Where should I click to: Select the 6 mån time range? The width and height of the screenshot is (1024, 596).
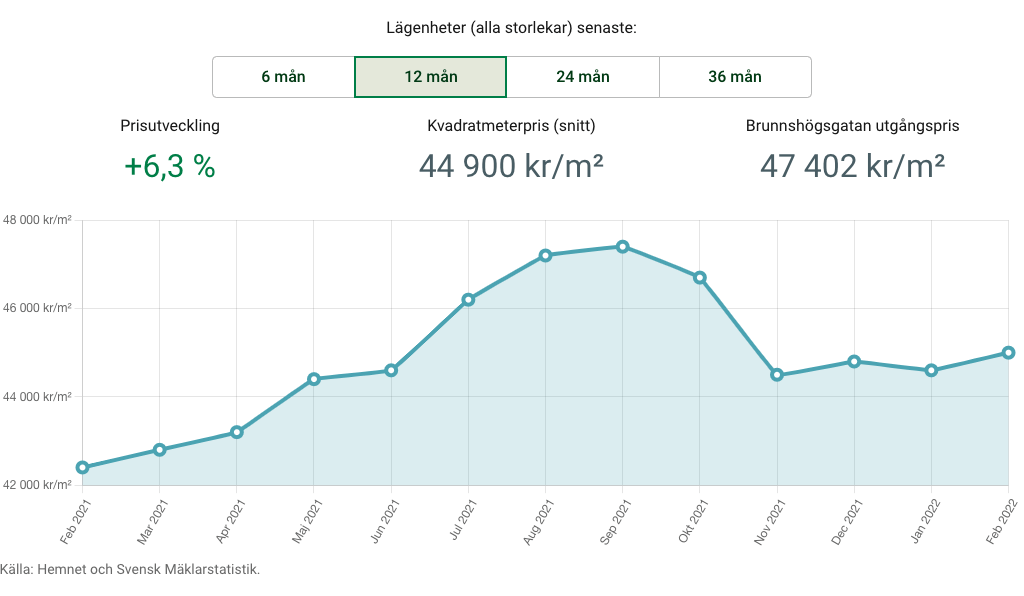(283, 77)
